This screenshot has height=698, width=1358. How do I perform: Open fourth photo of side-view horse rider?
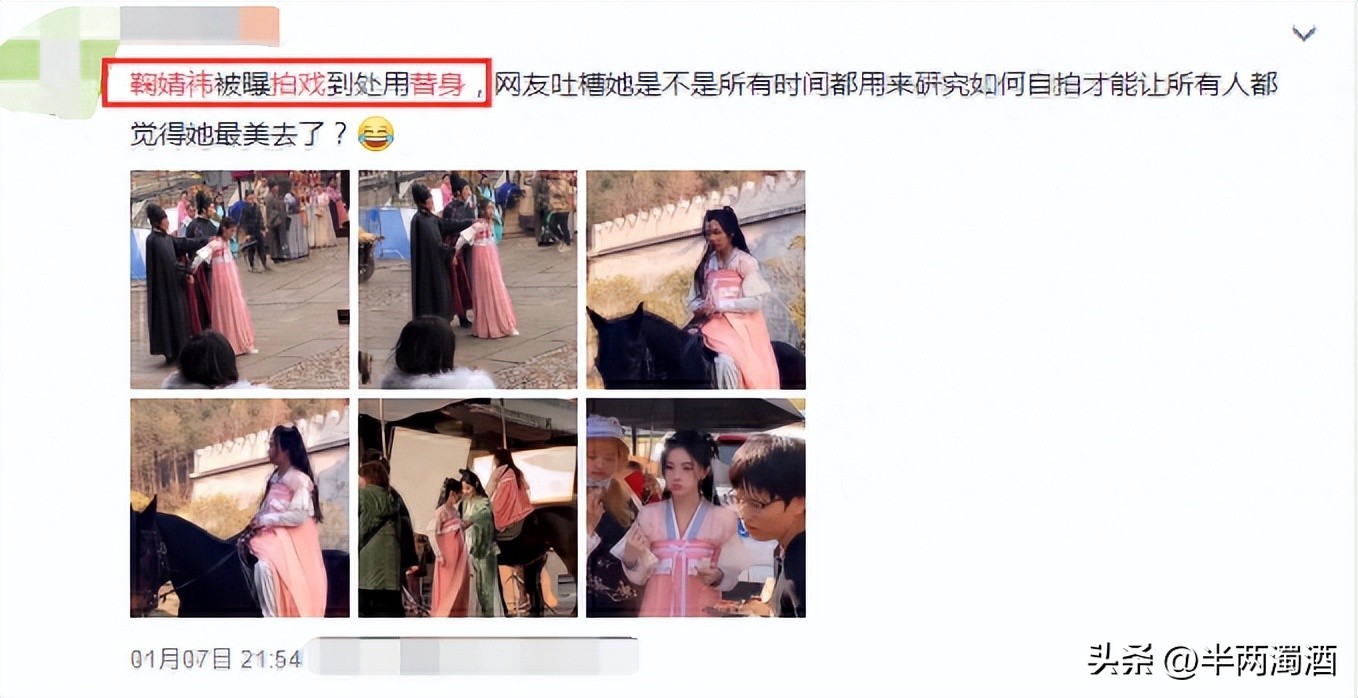click(240, 507)
